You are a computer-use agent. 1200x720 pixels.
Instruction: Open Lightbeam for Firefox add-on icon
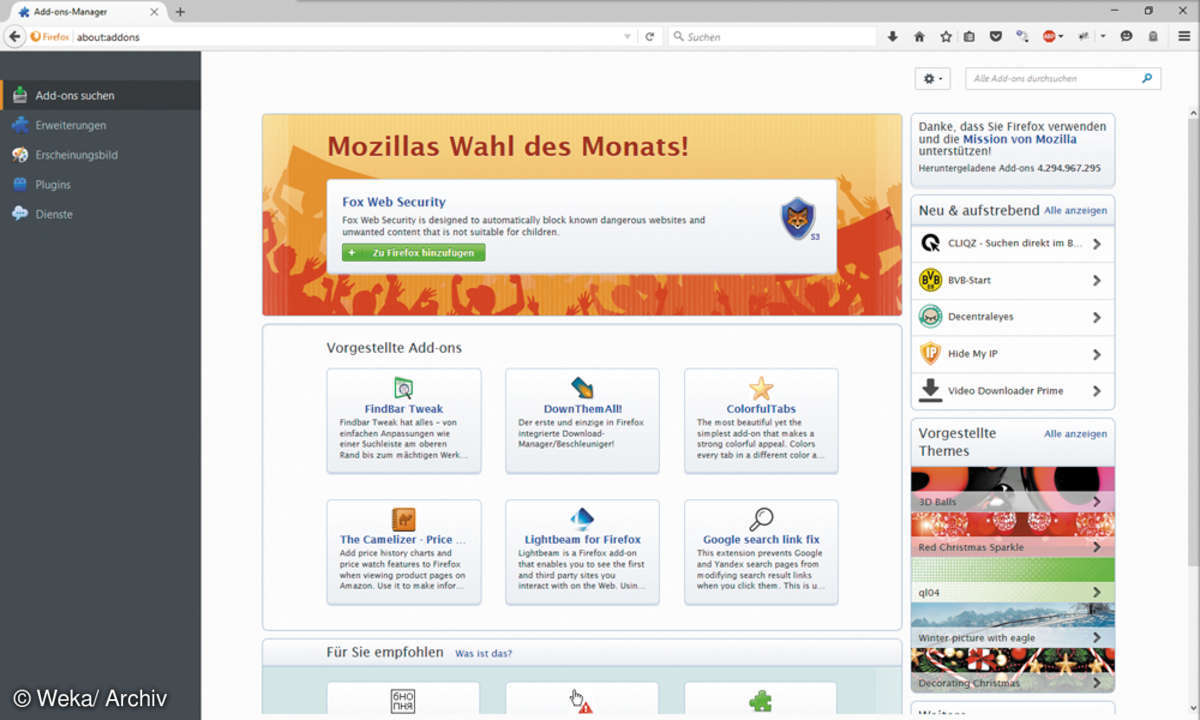click(x=582, y=519)
